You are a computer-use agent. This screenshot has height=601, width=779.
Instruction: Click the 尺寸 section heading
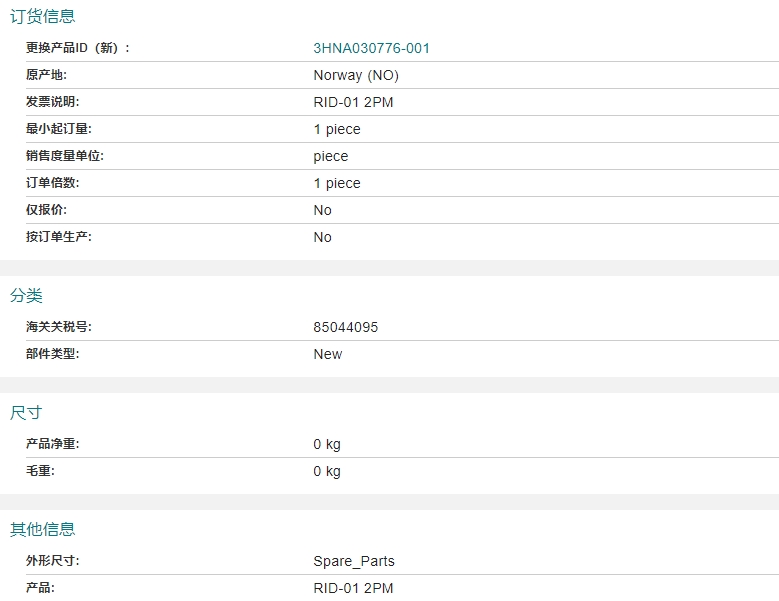click(26, 413)
